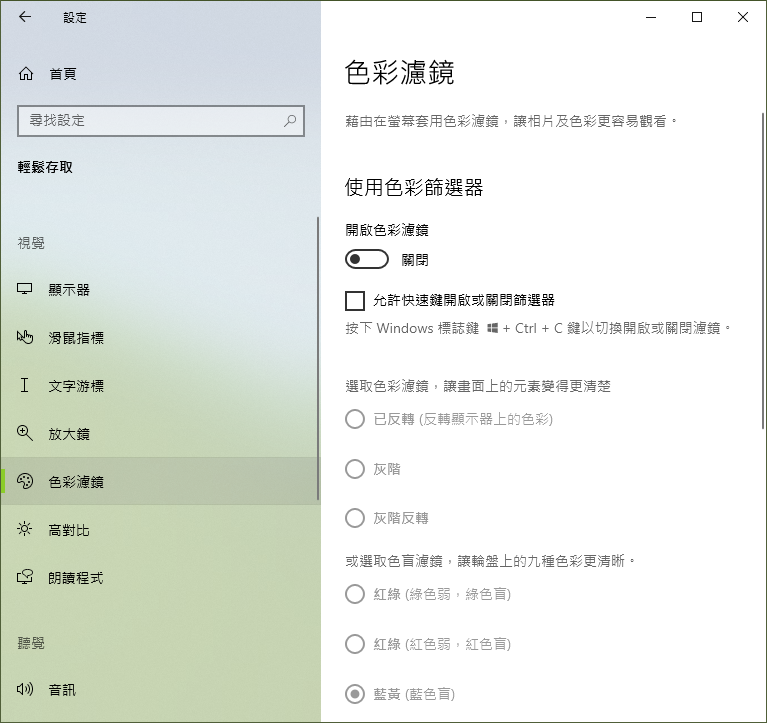This screenshot has height=723, width=767.
Task: Click the speaker icon beside 音訊
Action: pos(24,690)
